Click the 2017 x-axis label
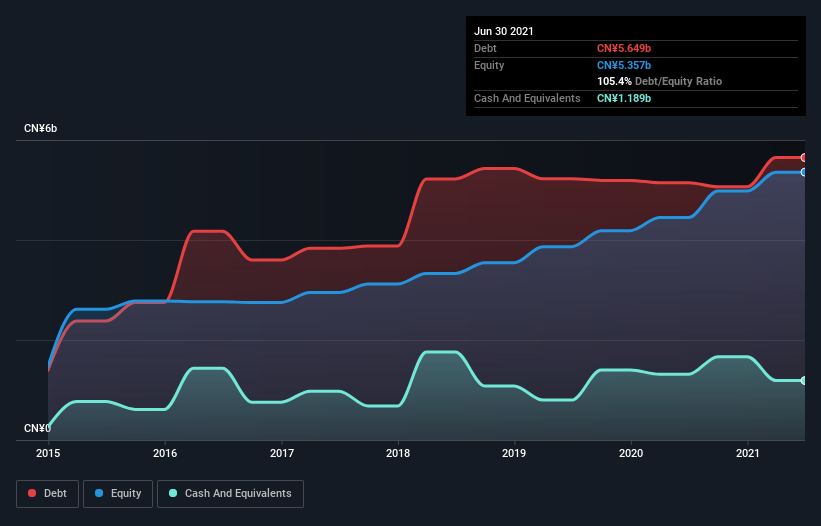This screenshot has width=821, height=526. click(x=282, y=453)
